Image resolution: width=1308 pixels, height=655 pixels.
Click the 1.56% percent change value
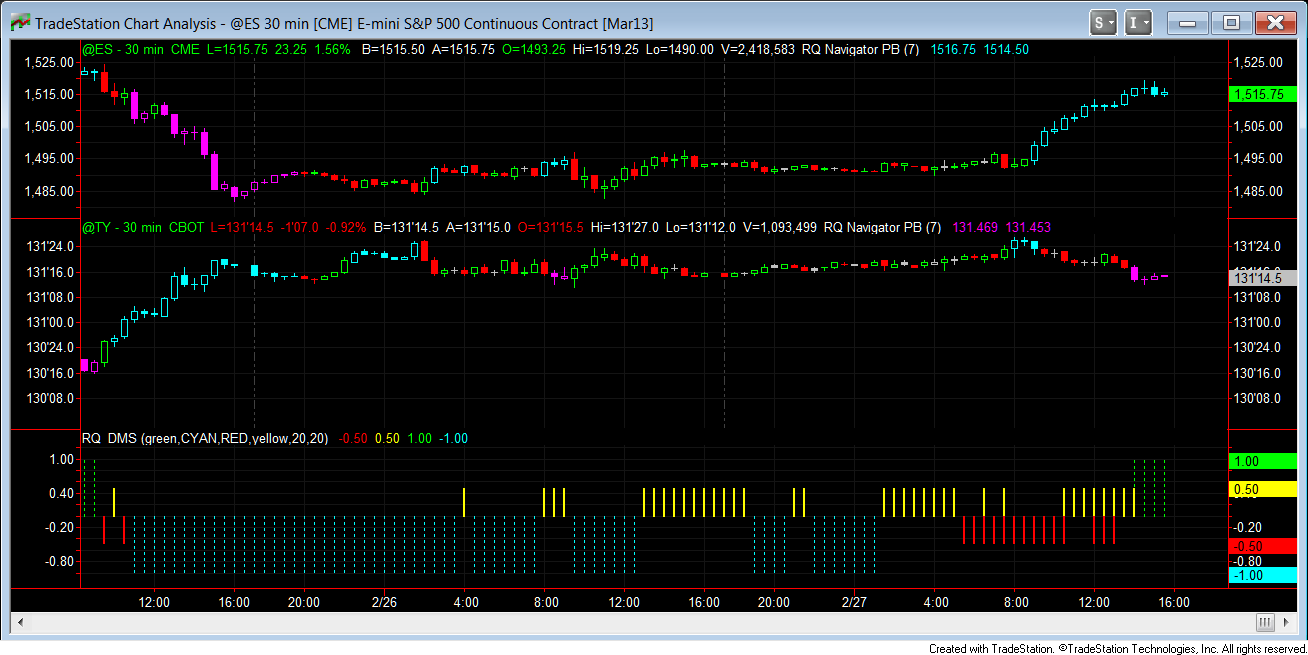332,49
